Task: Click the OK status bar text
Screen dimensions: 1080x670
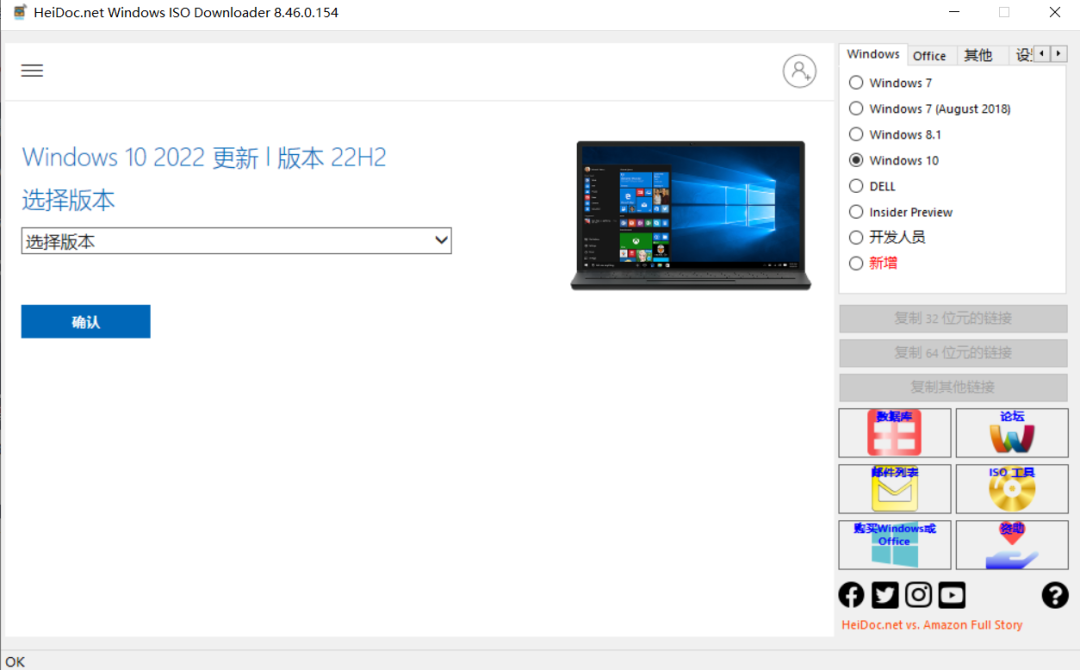Action: point(14,662)
